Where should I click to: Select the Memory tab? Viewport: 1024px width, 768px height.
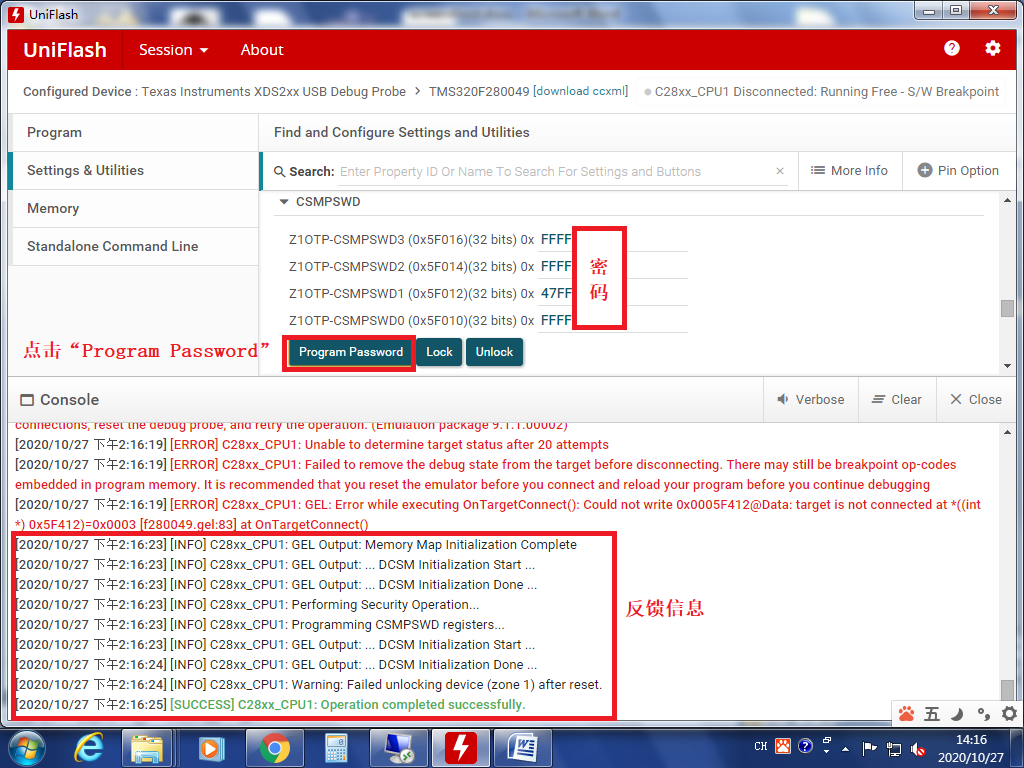pyautogui.click(x=135, y=208)
